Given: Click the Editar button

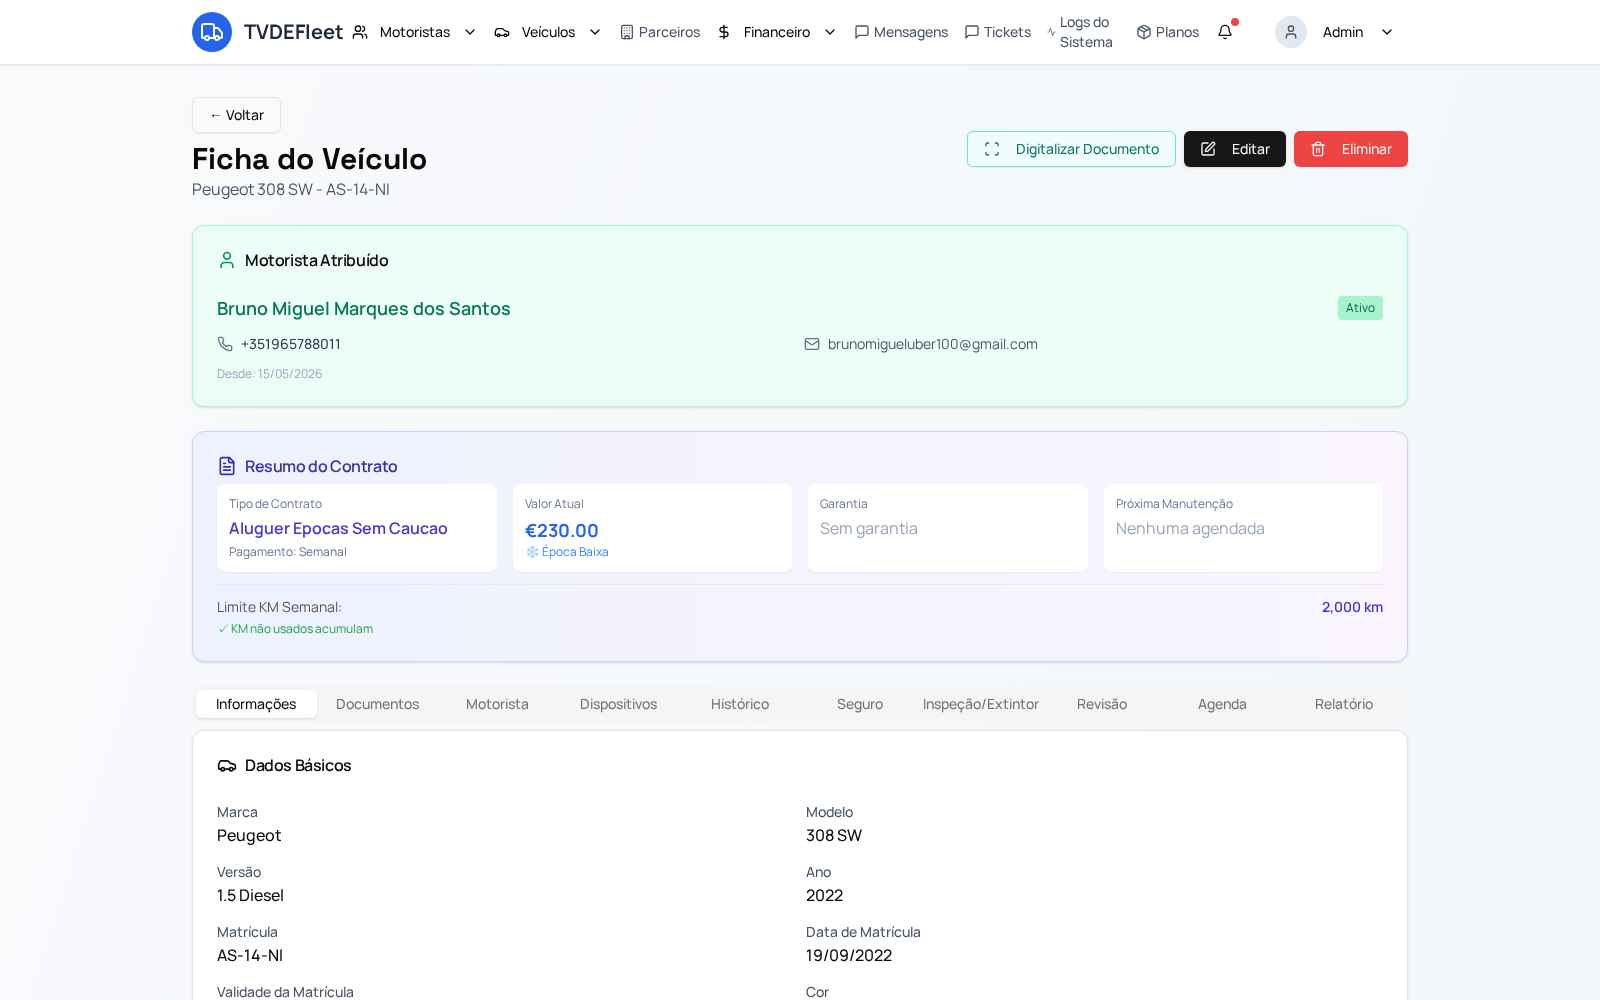Looking at the screenshot, I should click(1235, 149).
